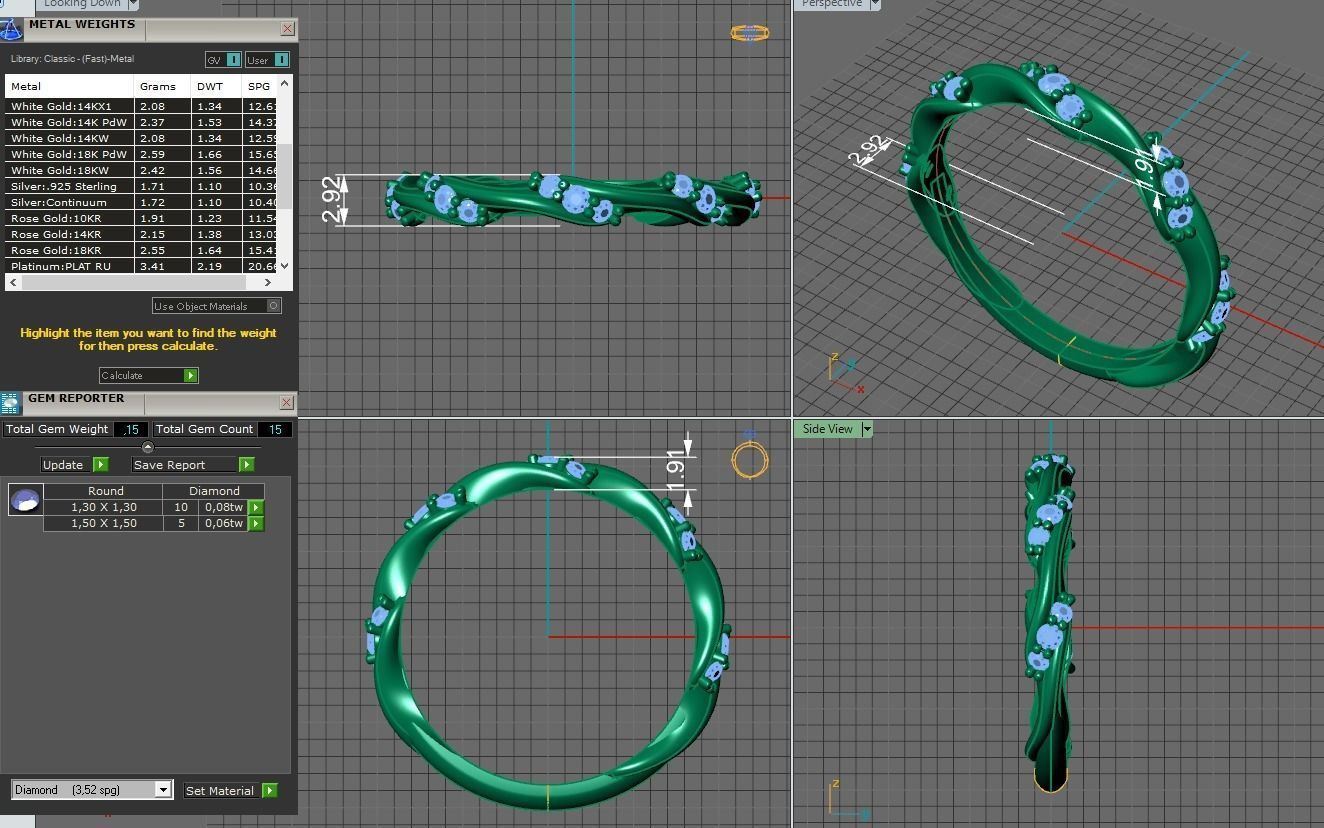
Task: Click green arrow beside 1,30 X 1,30 row
Action: tap(256, 507)
